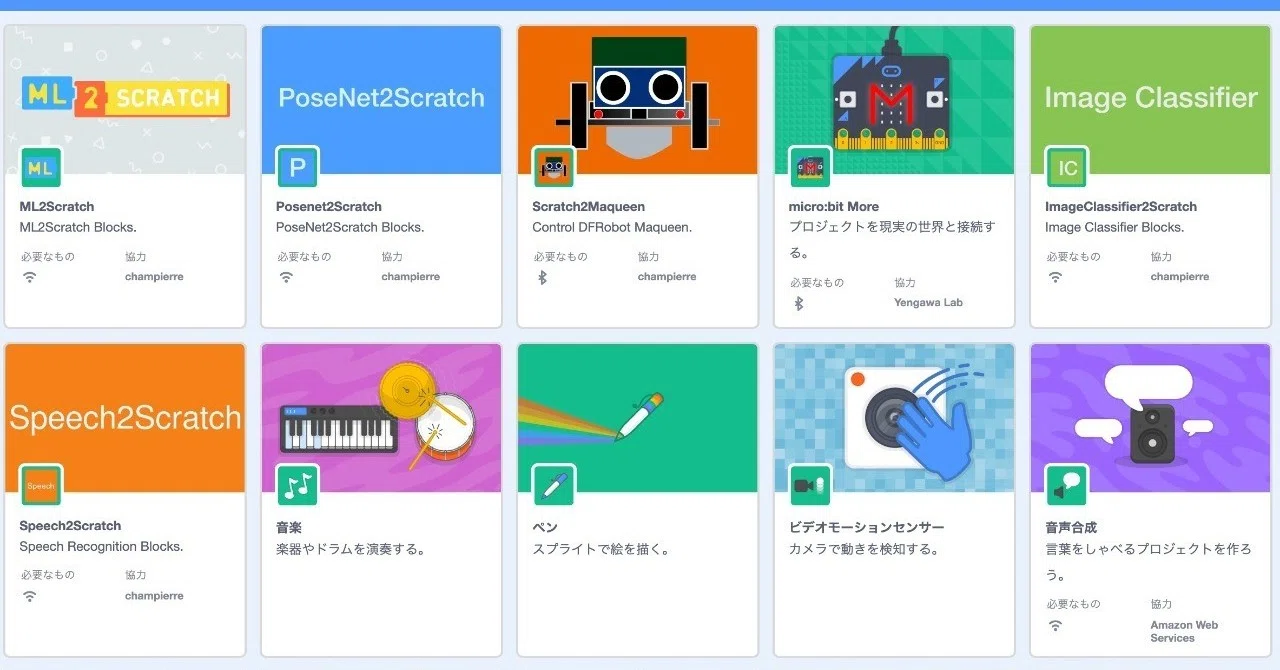
Task: Open the ML2Scratch banner image
Action: (x=125, y=99)
